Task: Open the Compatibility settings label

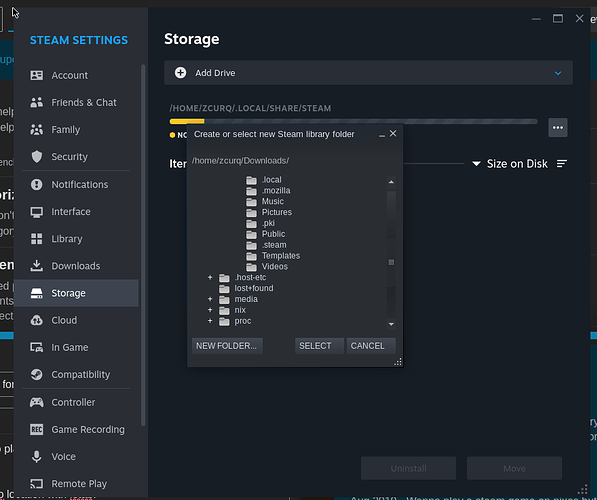Action: (x=81, y=375)
